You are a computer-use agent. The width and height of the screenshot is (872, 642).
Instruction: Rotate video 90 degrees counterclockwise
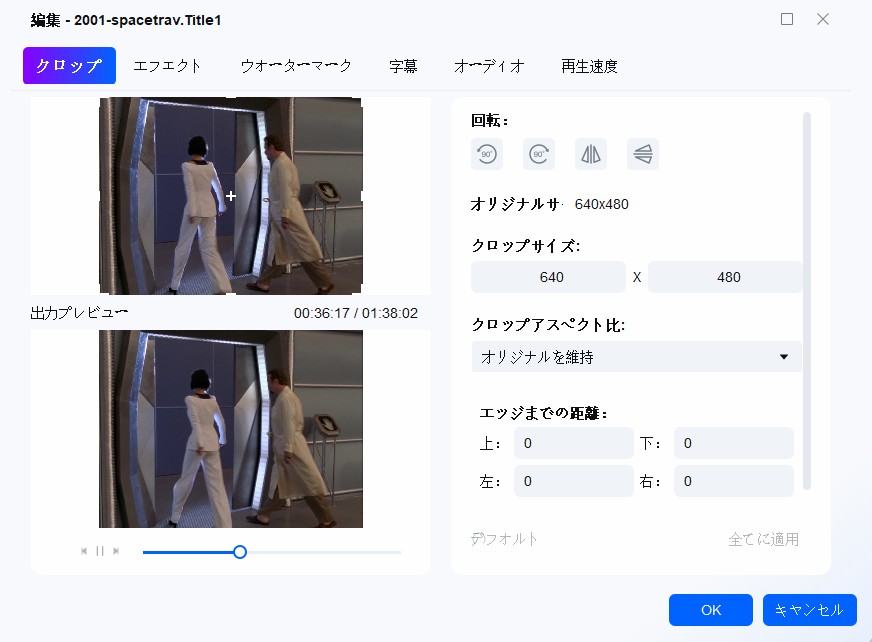click(487, 154)
